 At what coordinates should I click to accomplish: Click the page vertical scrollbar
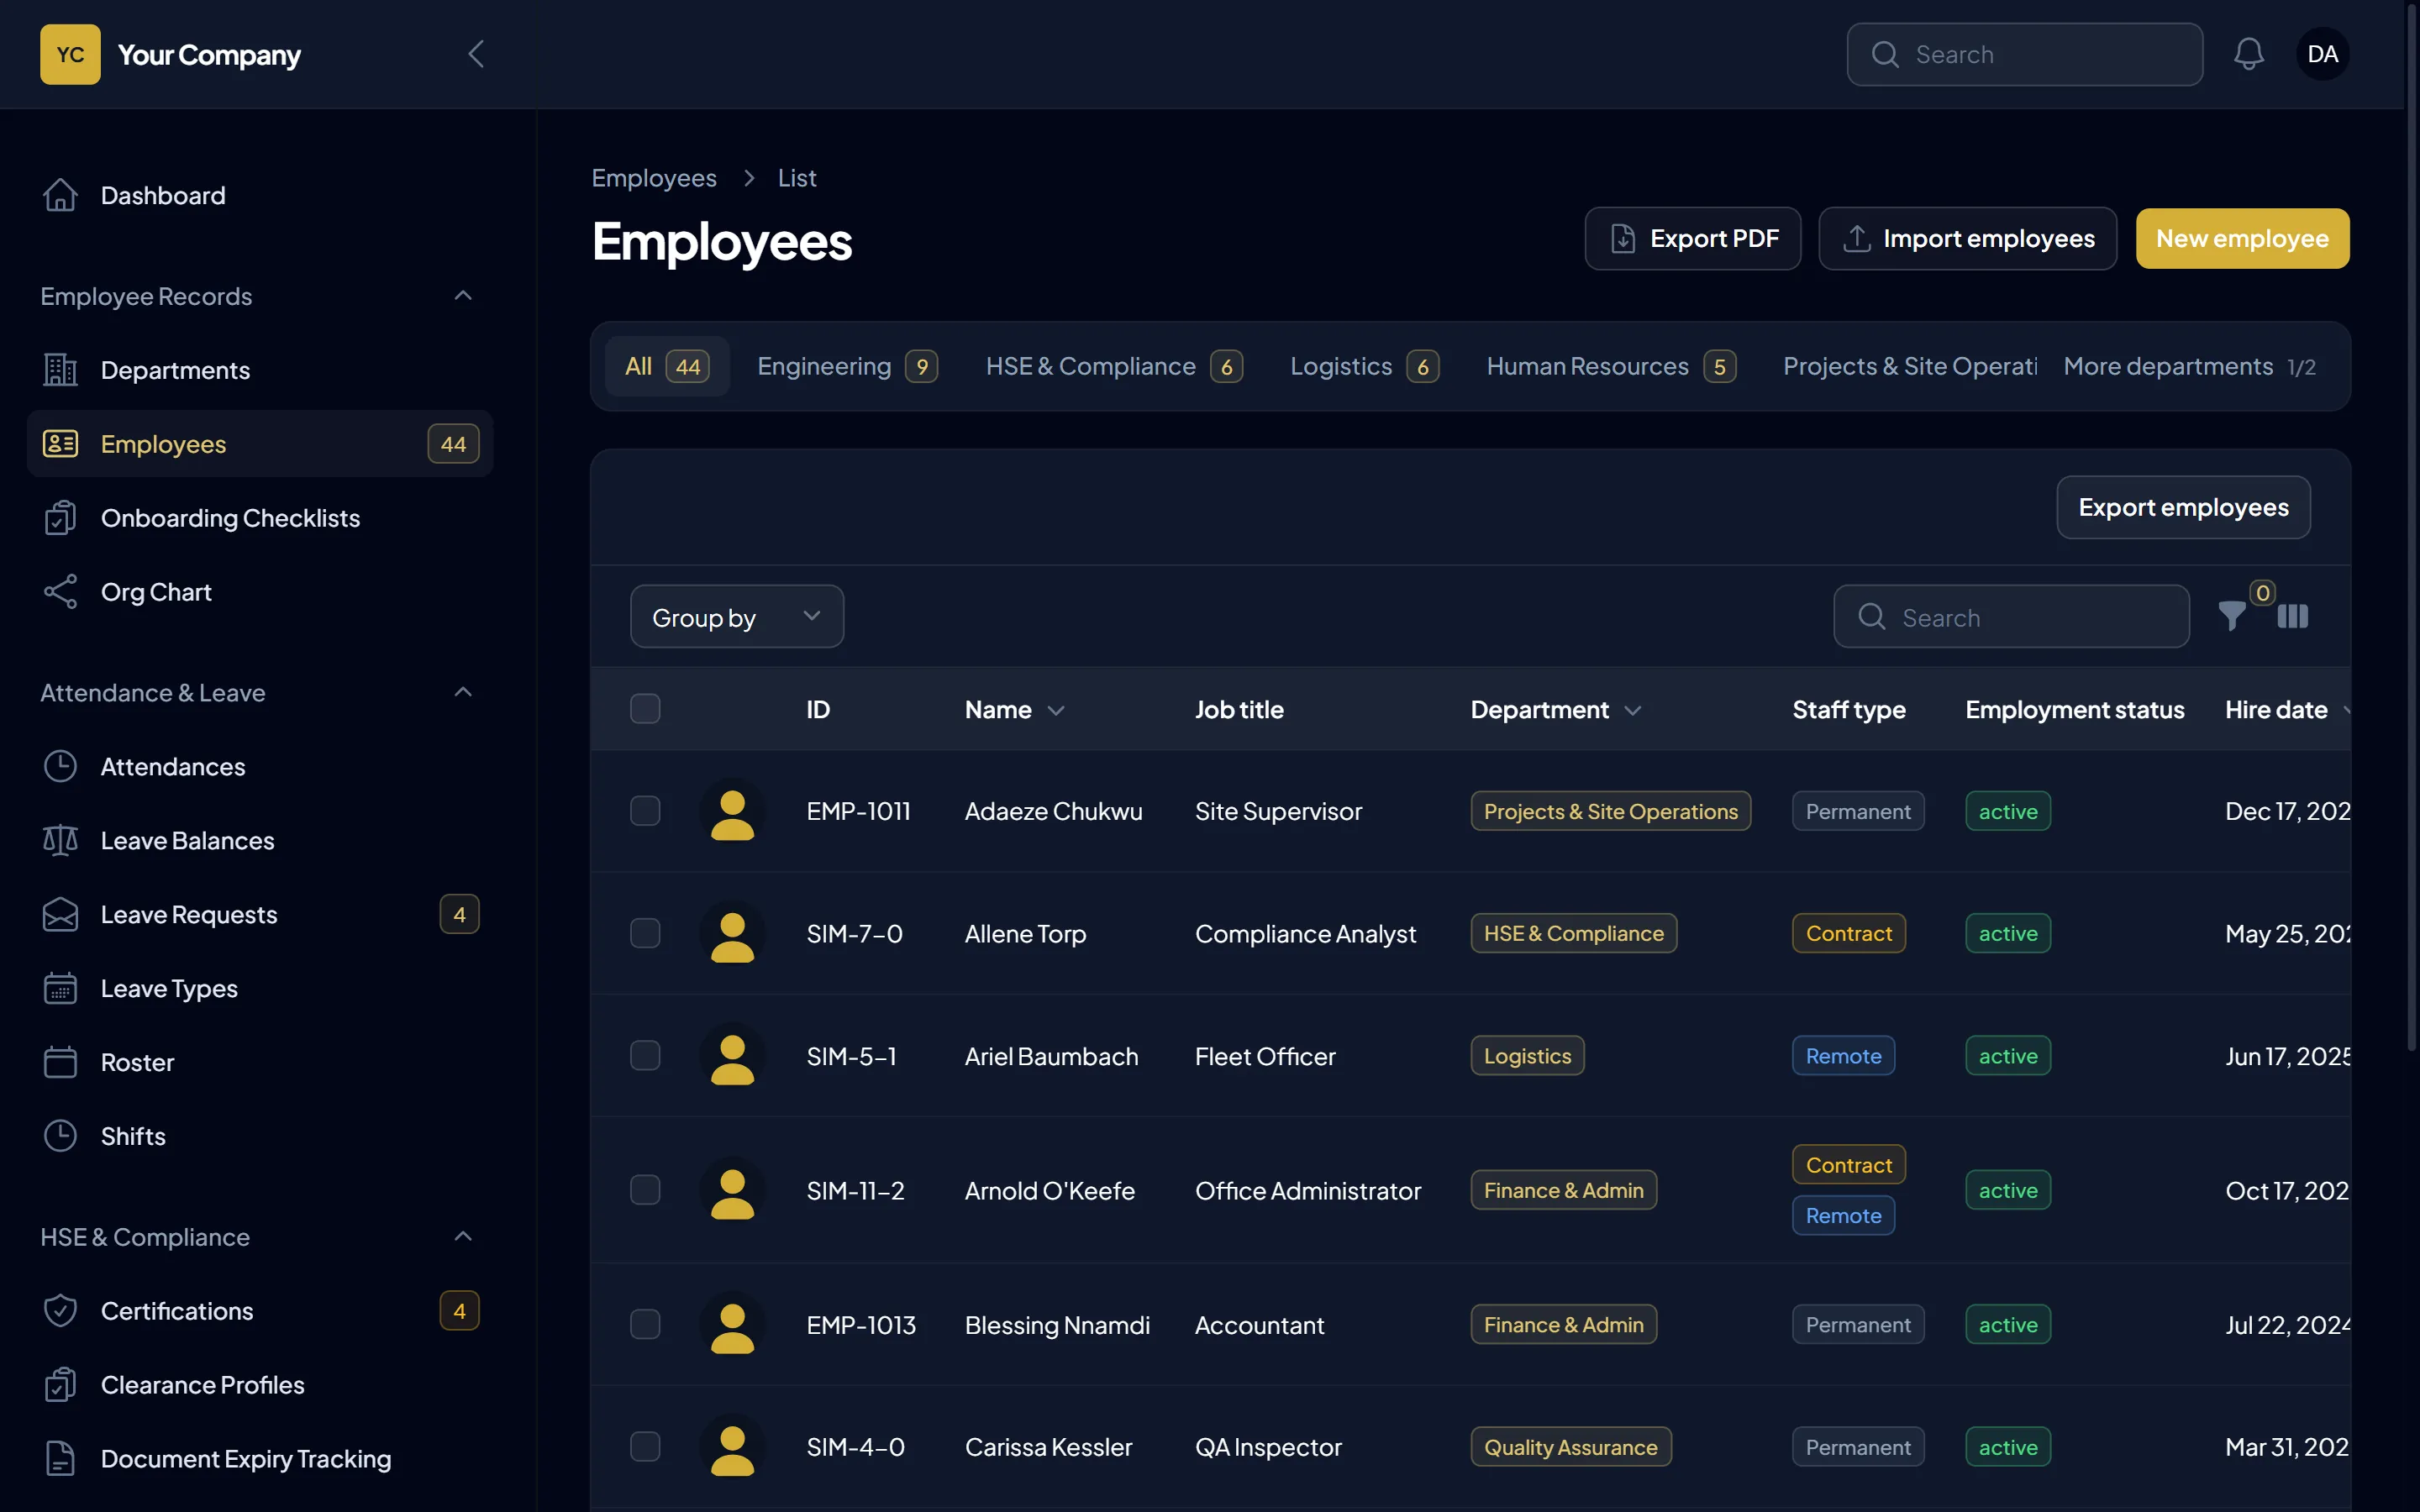click(x=2411, y=530)
